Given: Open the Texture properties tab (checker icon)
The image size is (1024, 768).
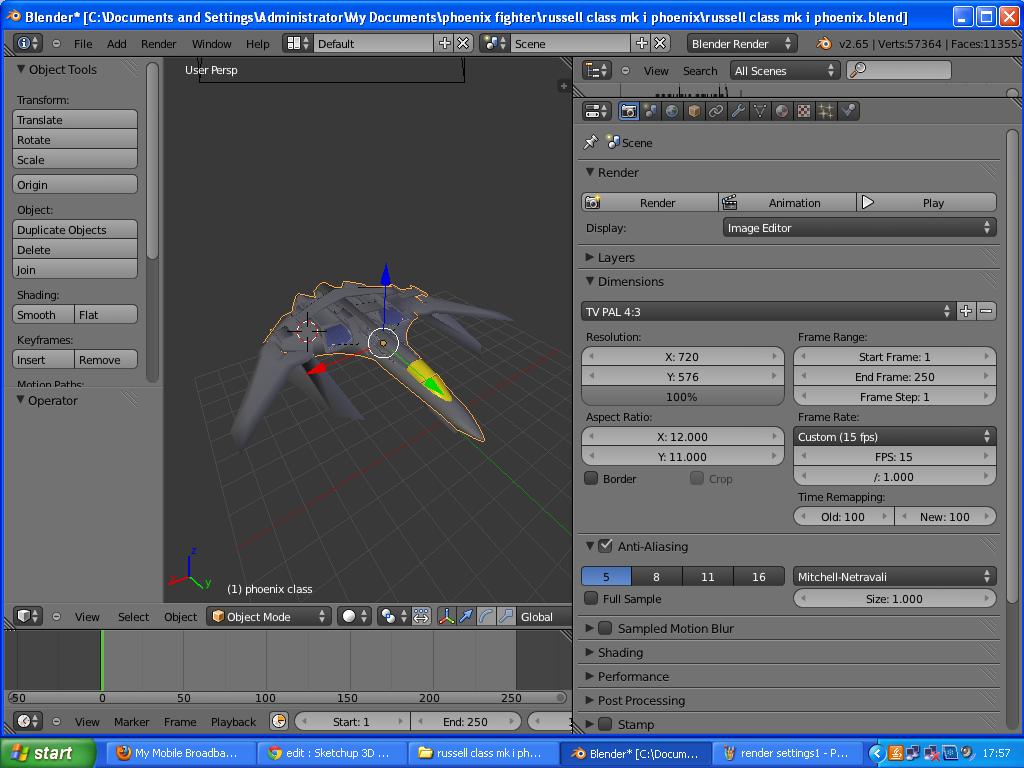Looking at the screenshot, I should coord(803,110).
